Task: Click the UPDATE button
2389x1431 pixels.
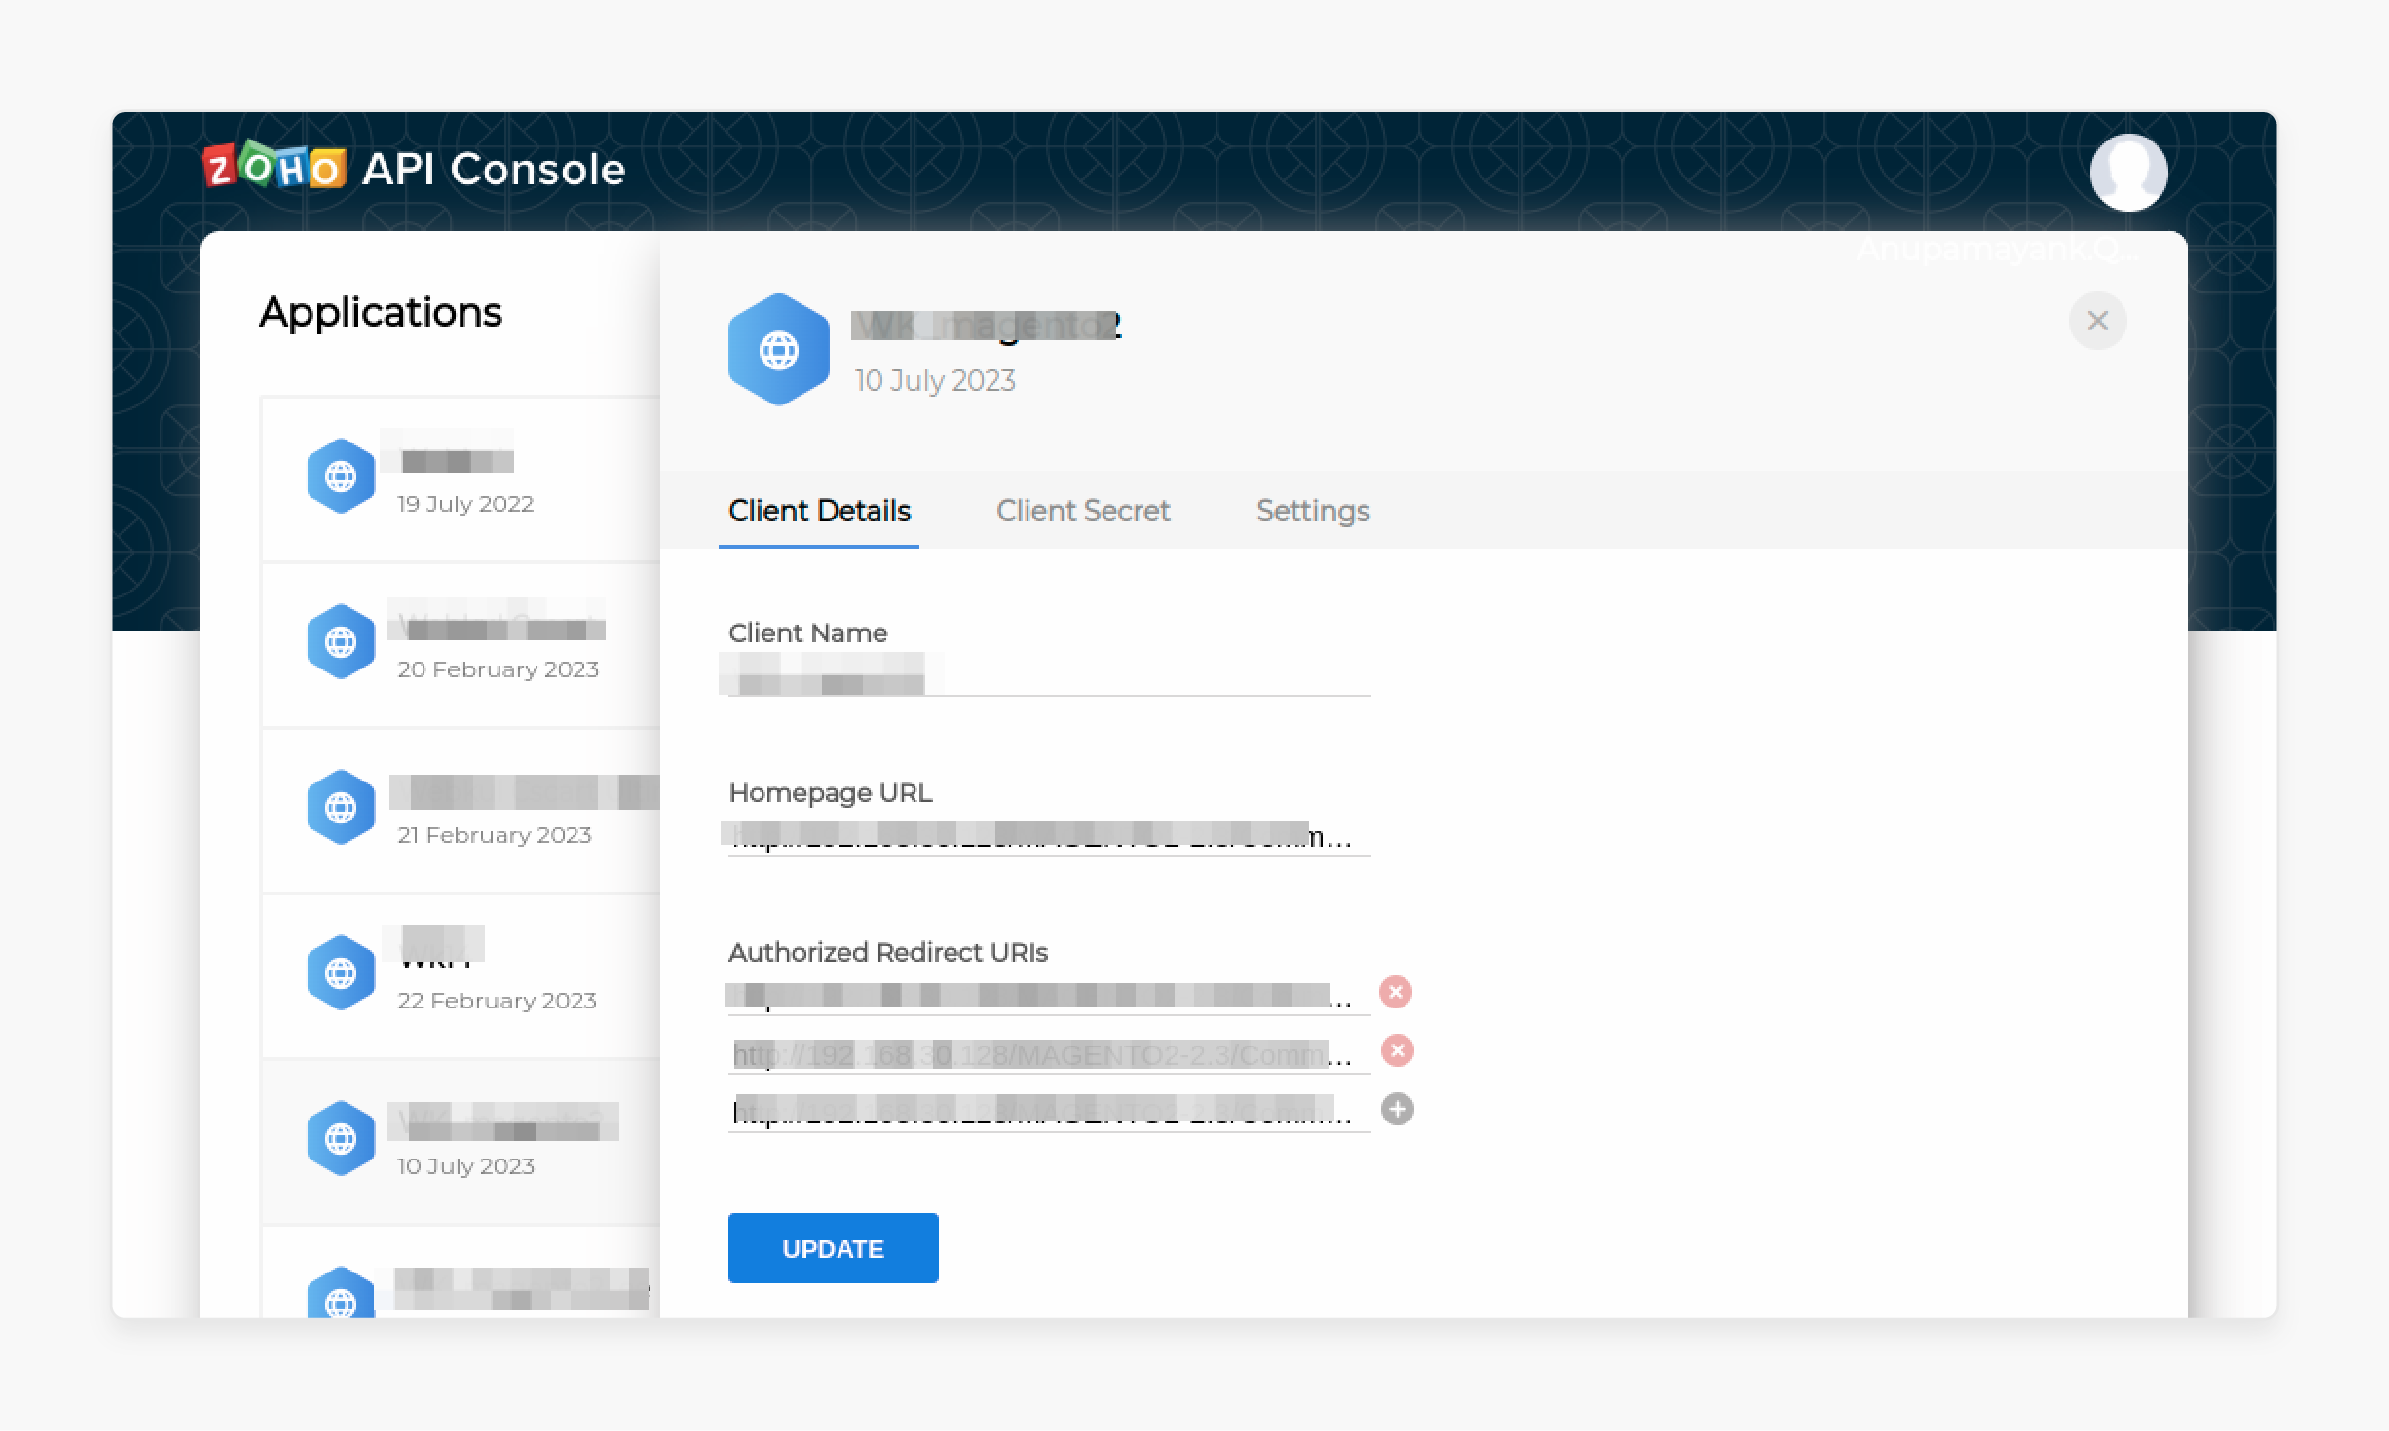Action: 832,1248
